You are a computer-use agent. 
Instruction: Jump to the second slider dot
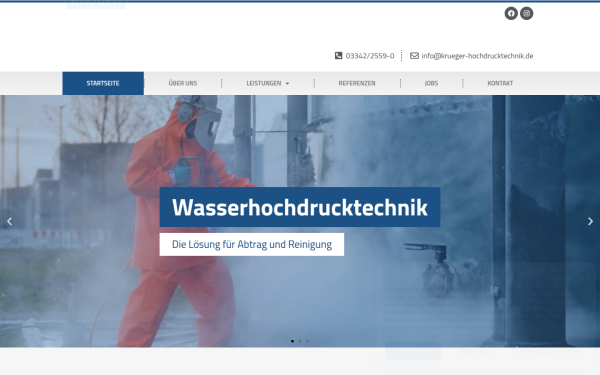pos(300,341)
